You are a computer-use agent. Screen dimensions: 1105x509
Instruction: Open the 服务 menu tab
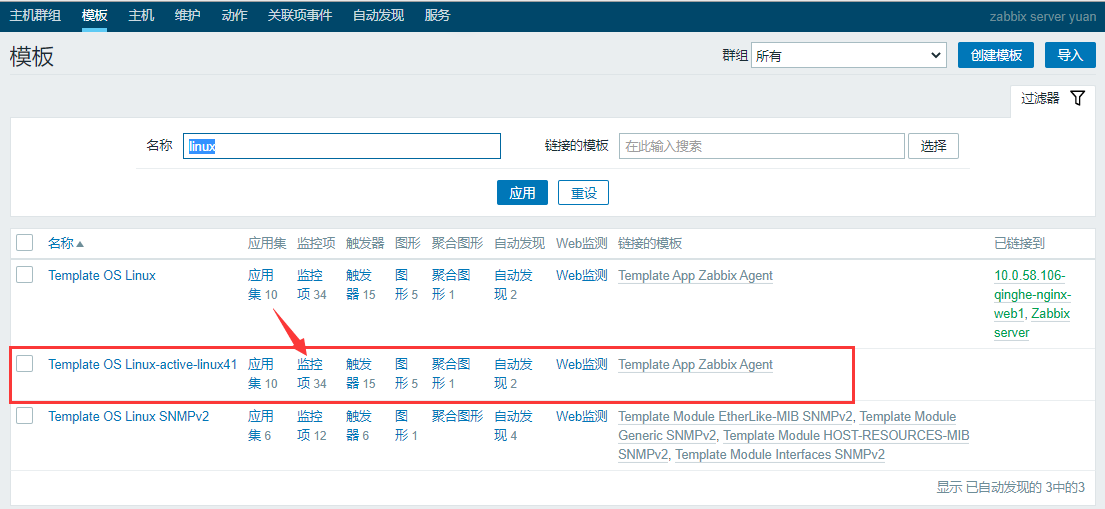click(438, 15)
